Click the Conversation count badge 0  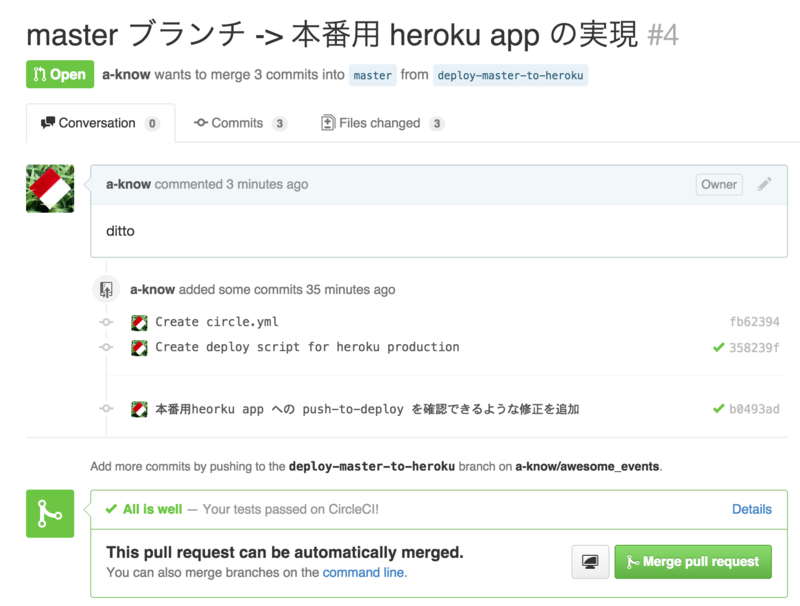pyautogui.click(x=152, y=123)
